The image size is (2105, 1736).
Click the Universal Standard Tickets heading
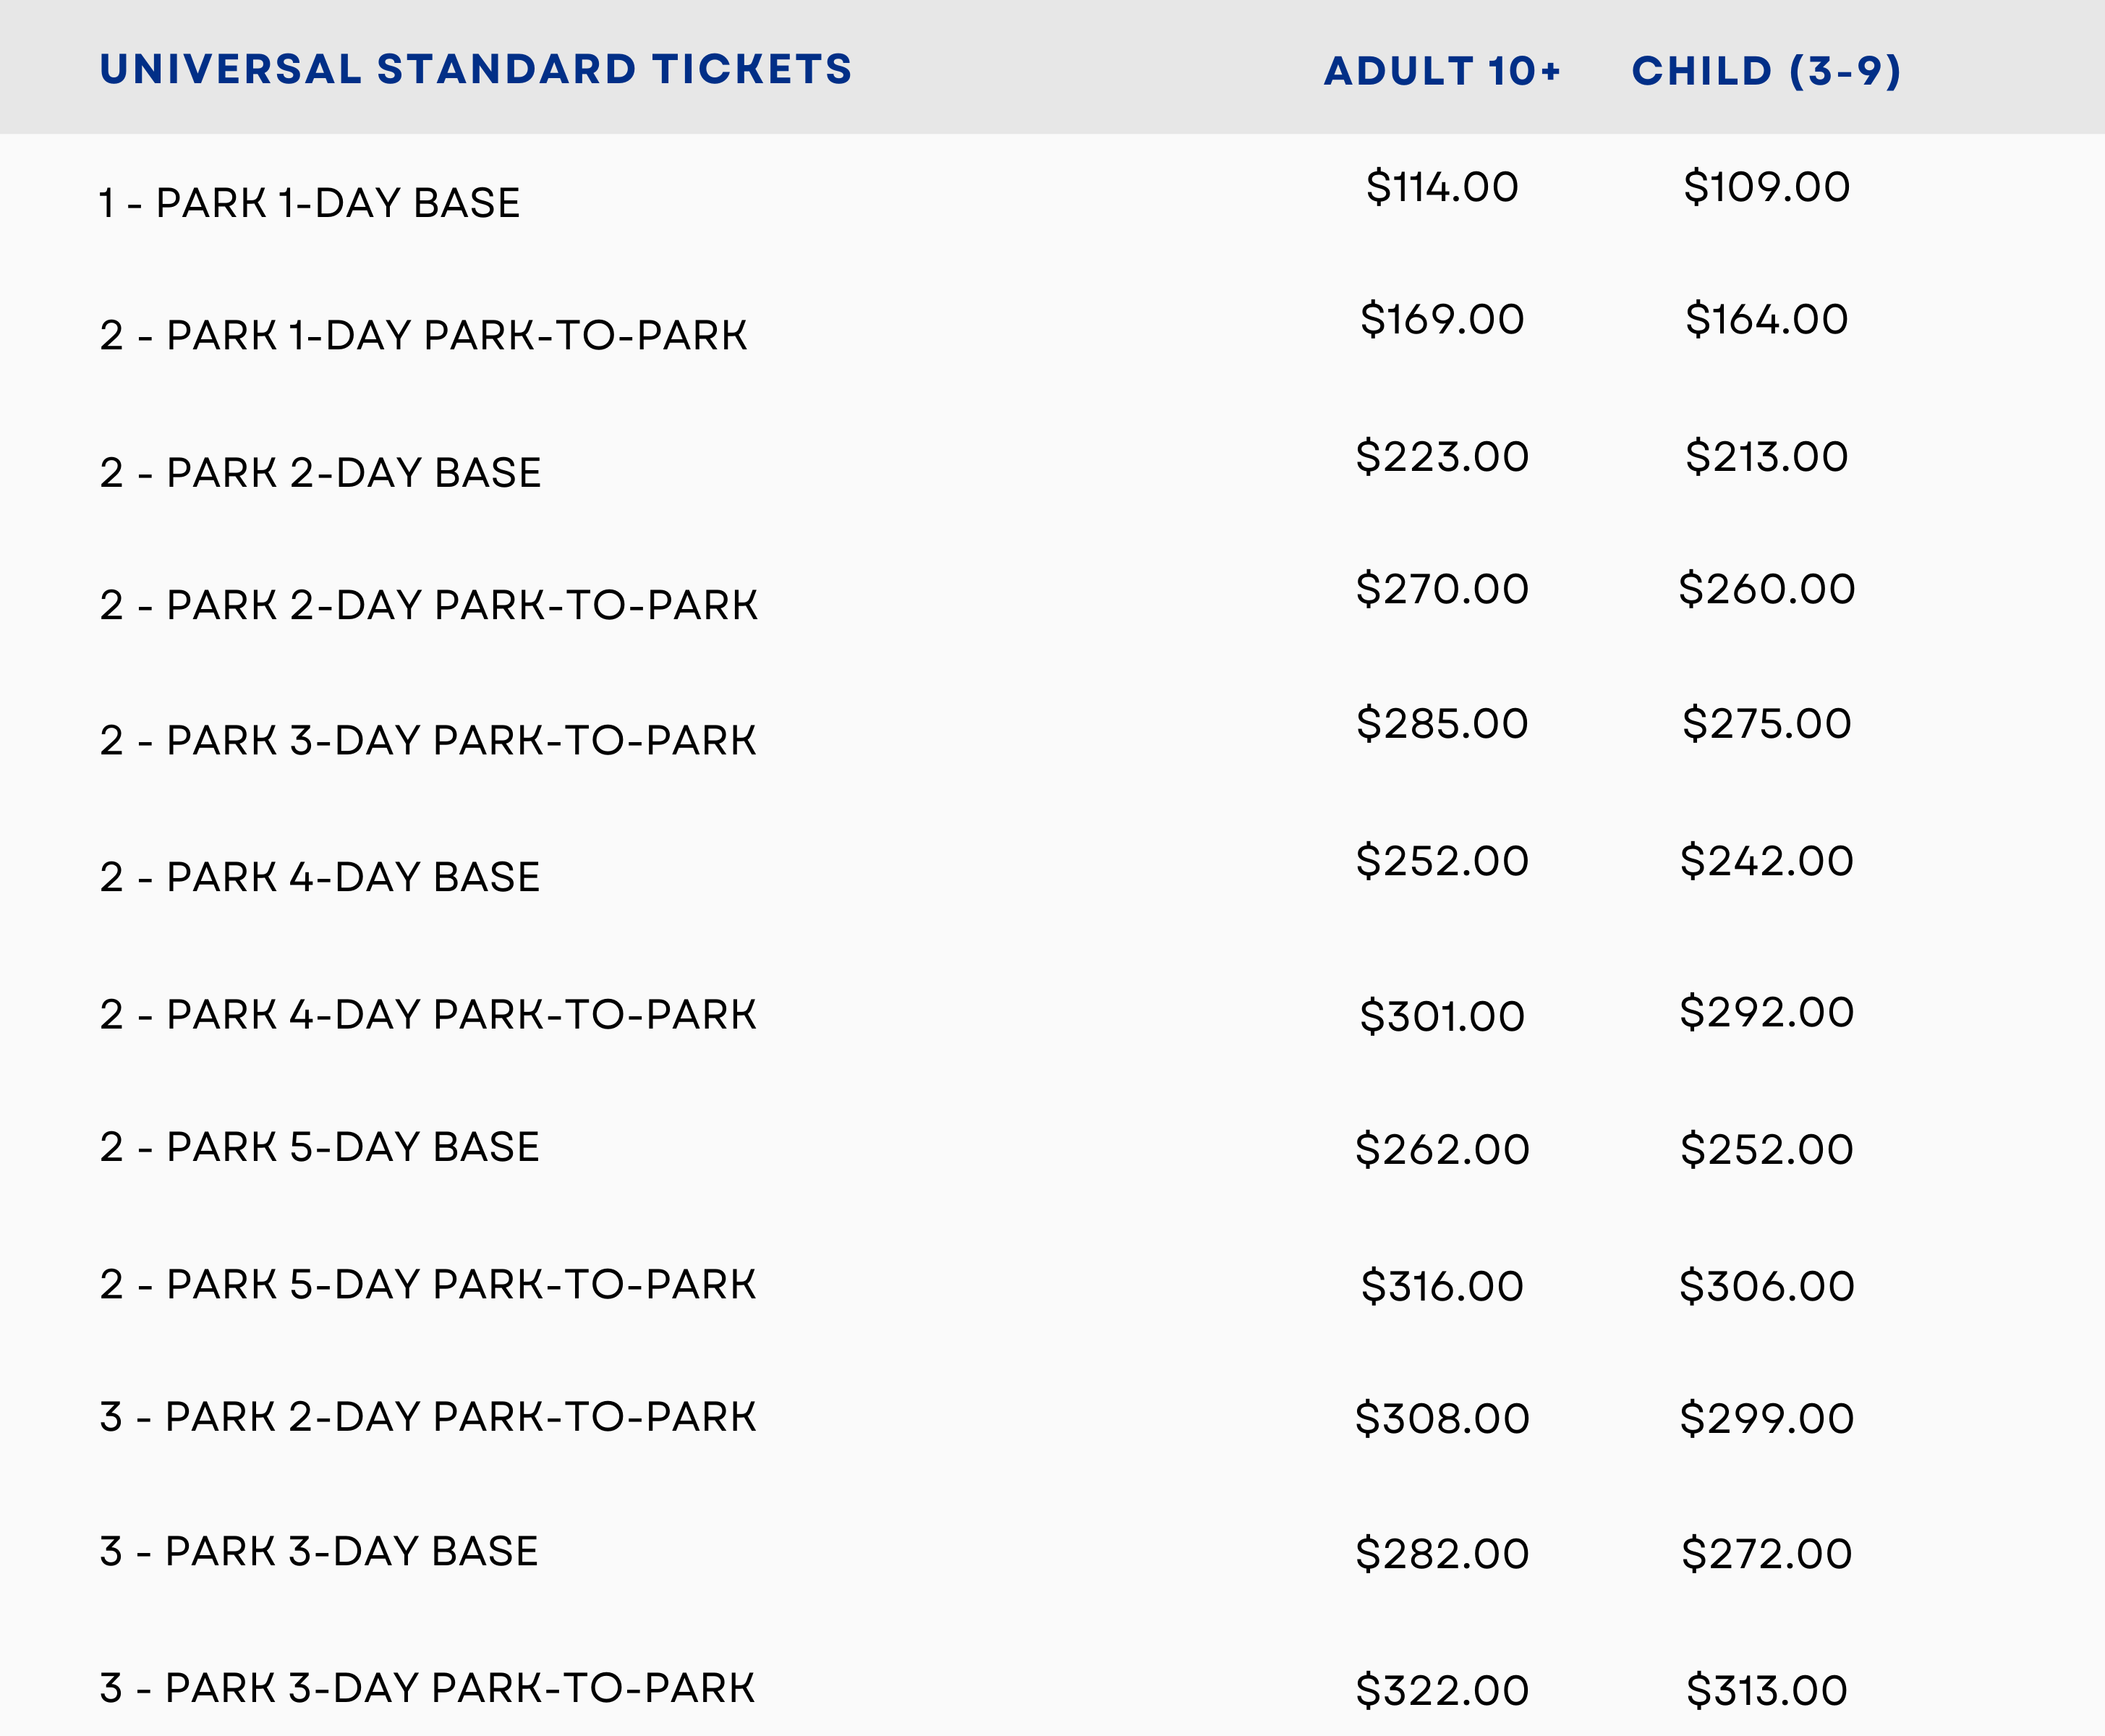click(476, 69)
